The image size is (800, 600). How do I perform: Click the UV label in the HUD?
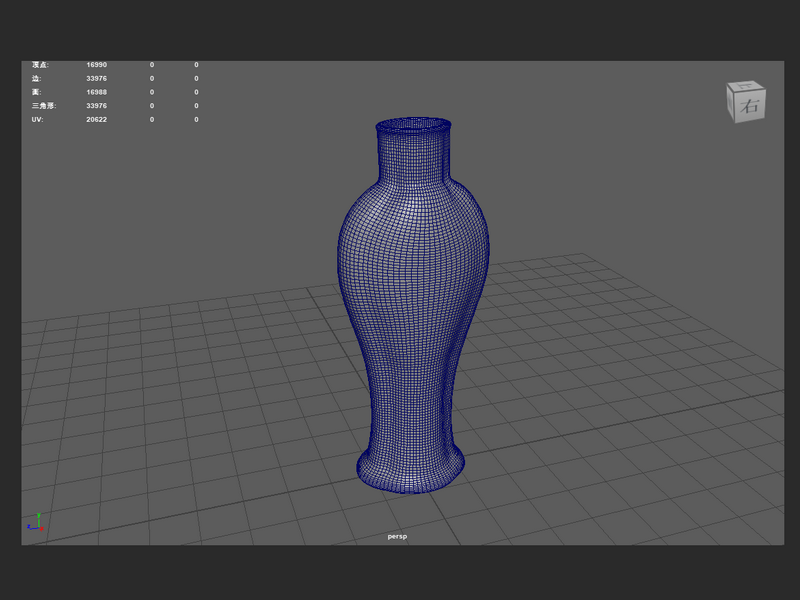click(37, 119)
